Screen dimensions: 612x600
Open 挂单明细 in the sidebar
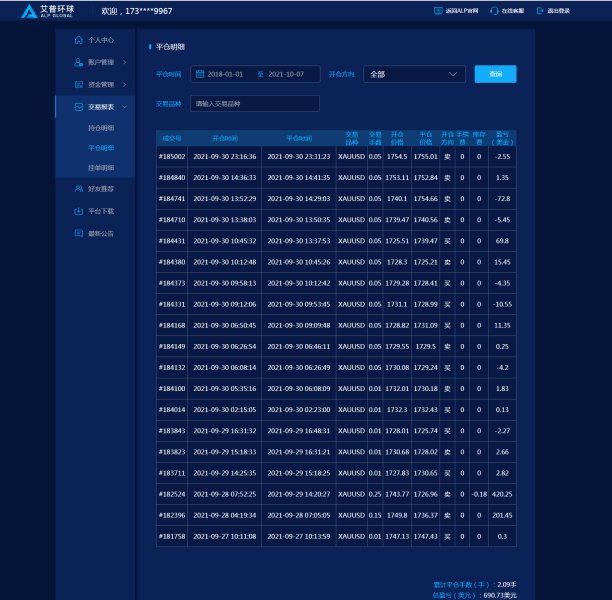pos(101,167)
